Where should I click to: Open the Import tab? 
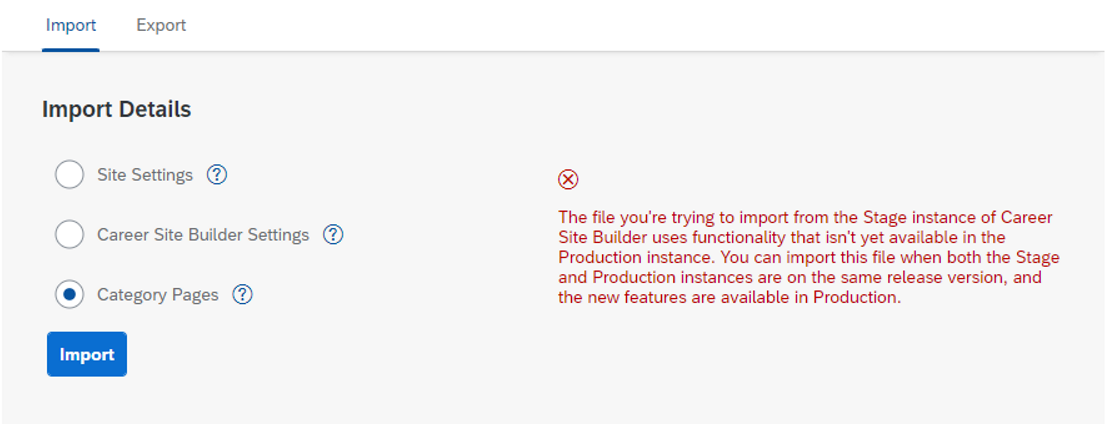(71, 25)
